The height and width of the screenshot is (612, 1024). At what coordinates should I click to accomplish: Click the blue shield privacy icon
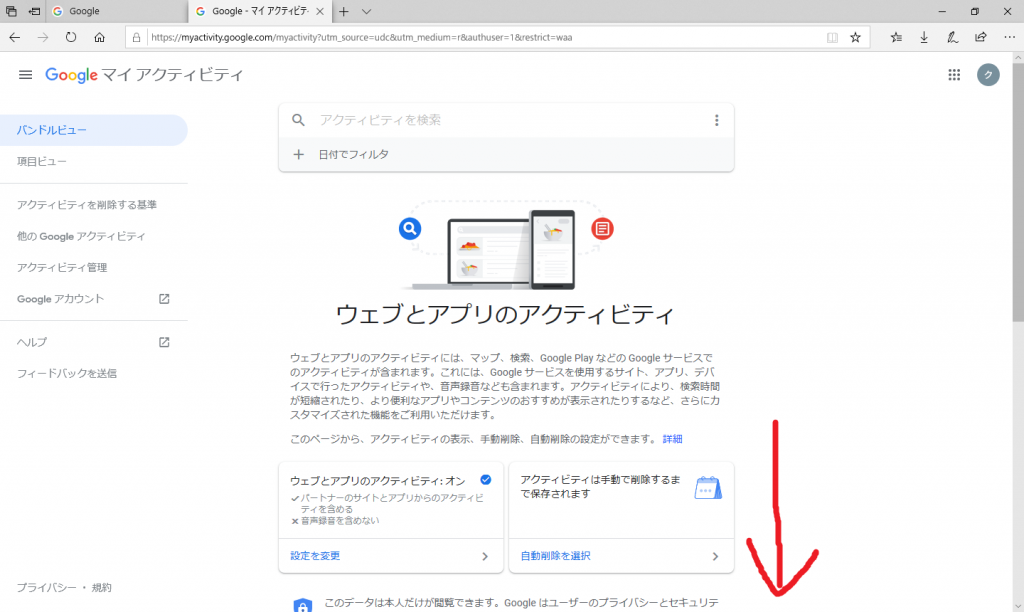pyautogui.click(x=302, y=605)
